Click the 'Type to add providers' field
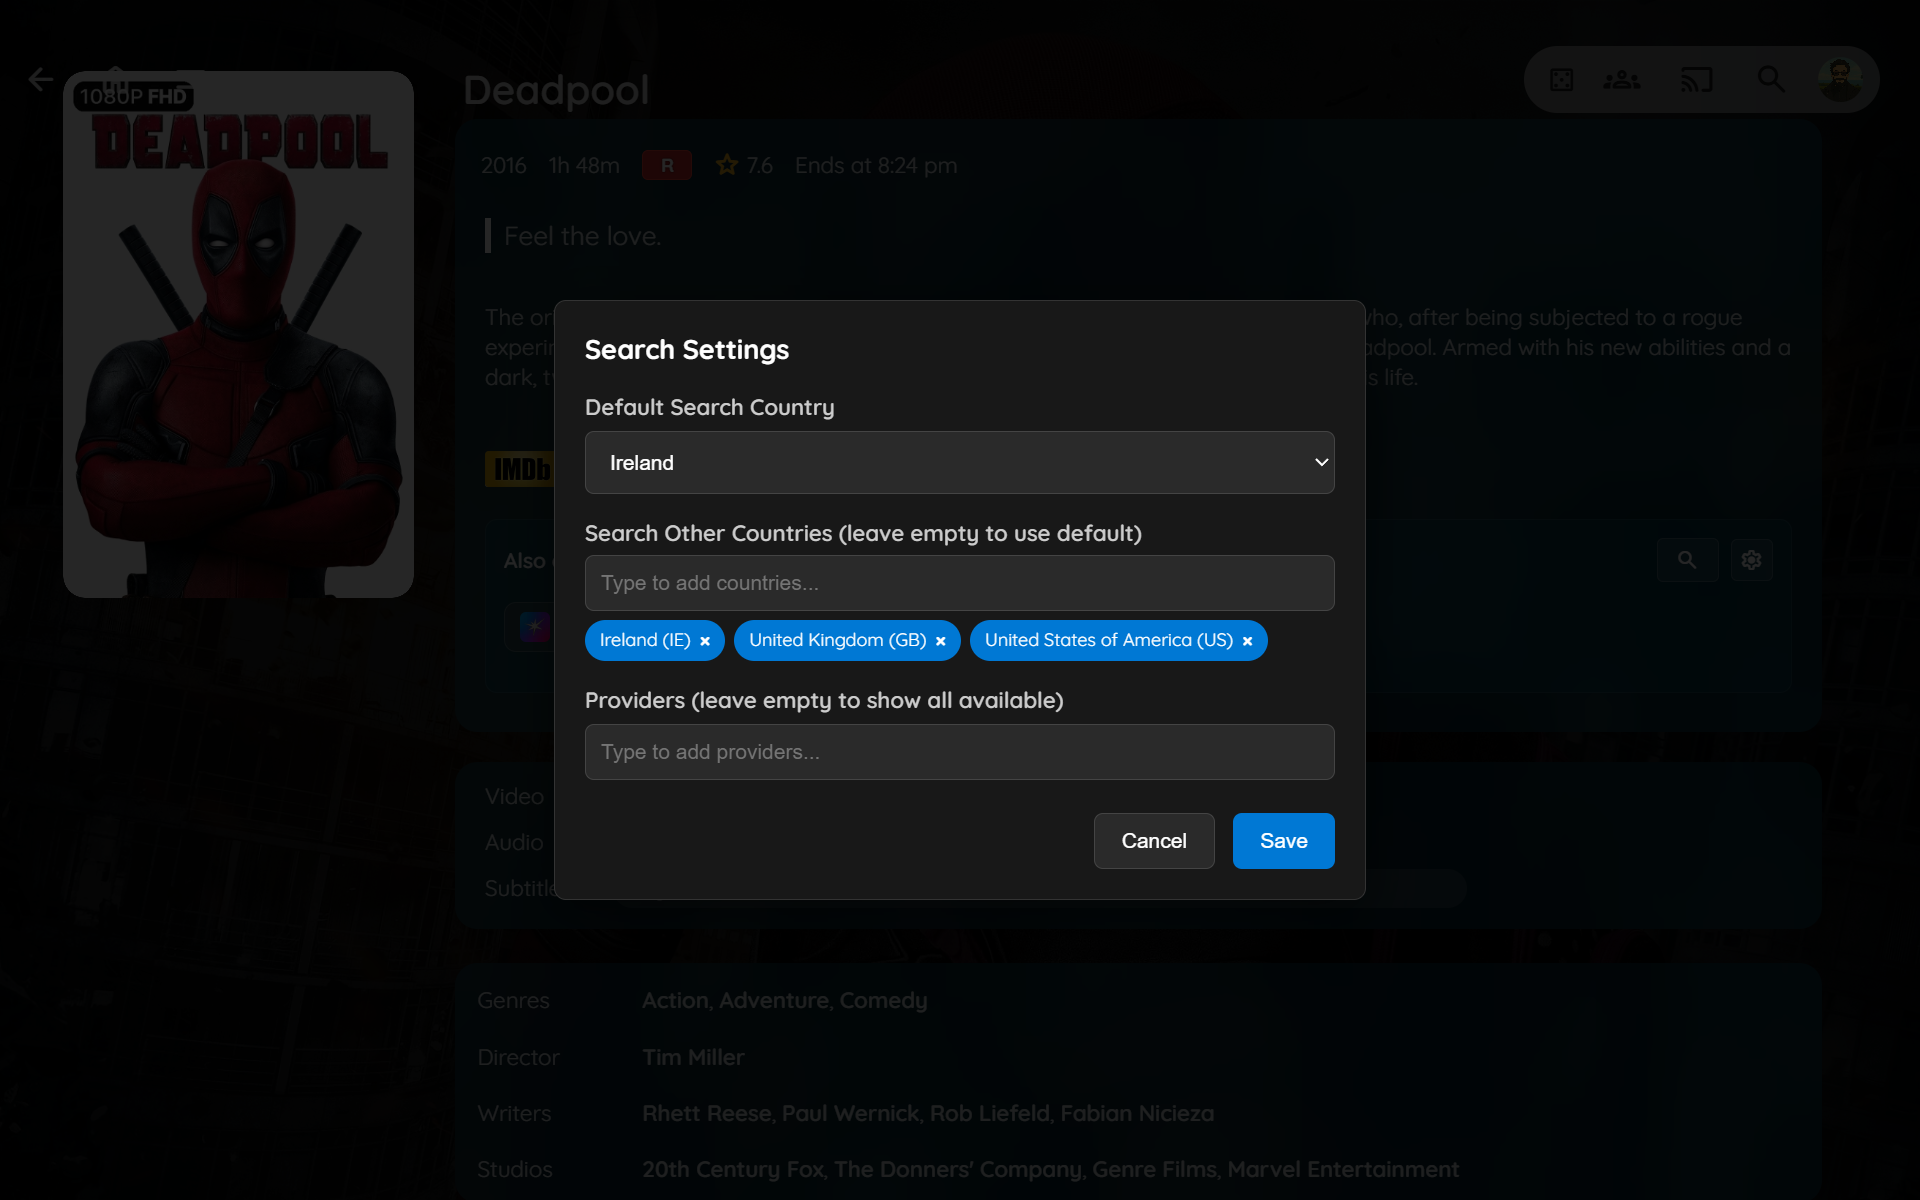This screenshot has width=1920, height=1200. coord(959,752)
